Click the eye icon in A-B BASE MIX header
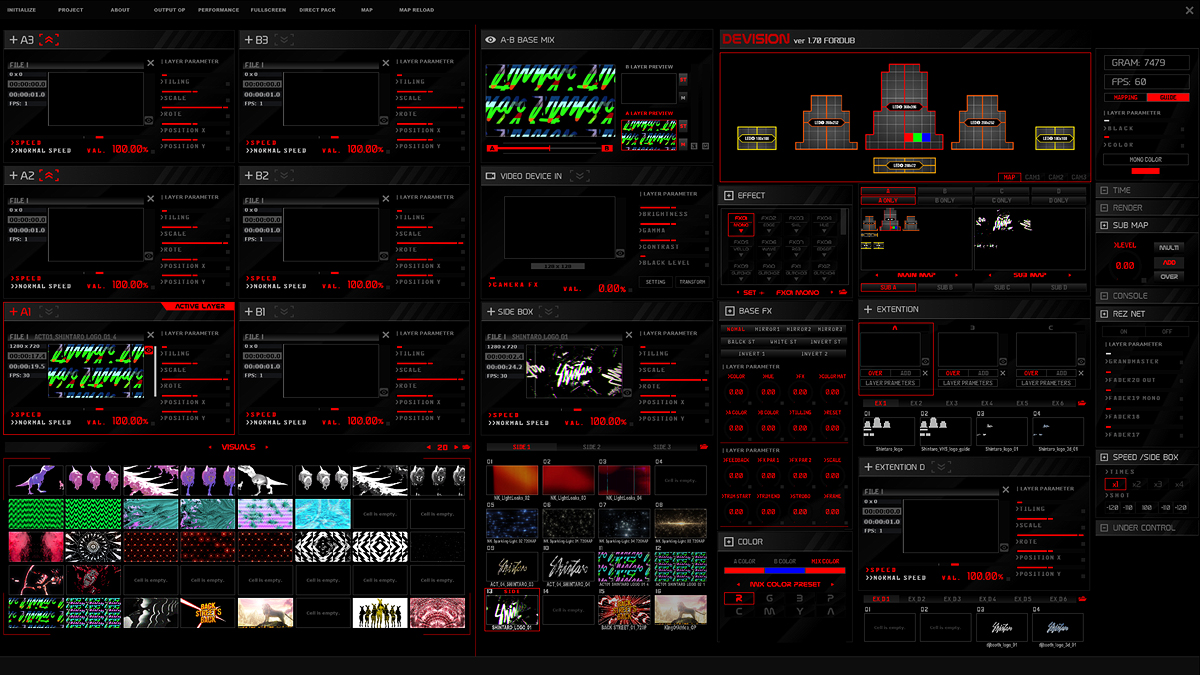The image size is (1200, 675). [490, 40]
